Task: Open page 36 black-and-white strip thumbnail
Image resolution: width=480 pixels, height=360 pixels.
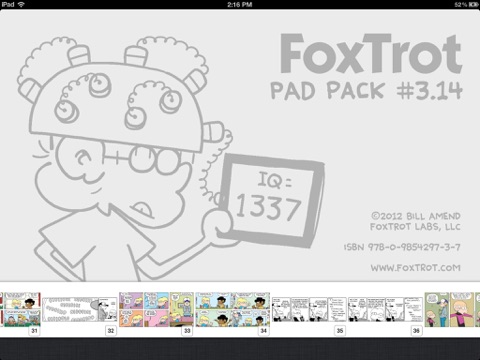Action: pyautogui.click(x=386, y=310)
